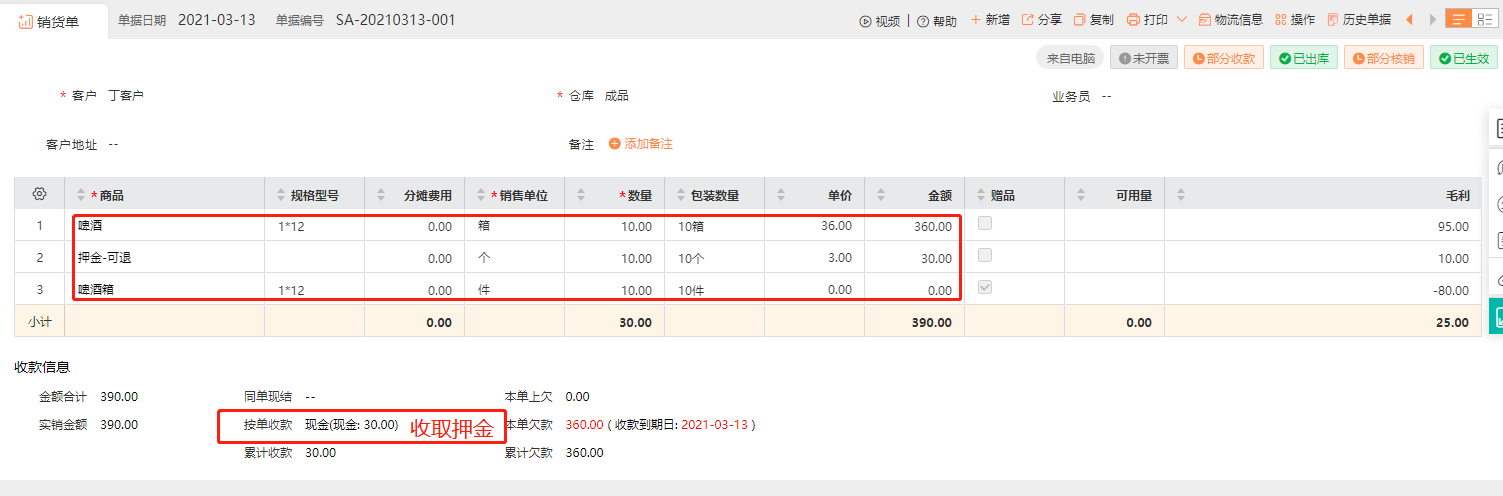Switch to the detailed layout view

point(1484,19)
